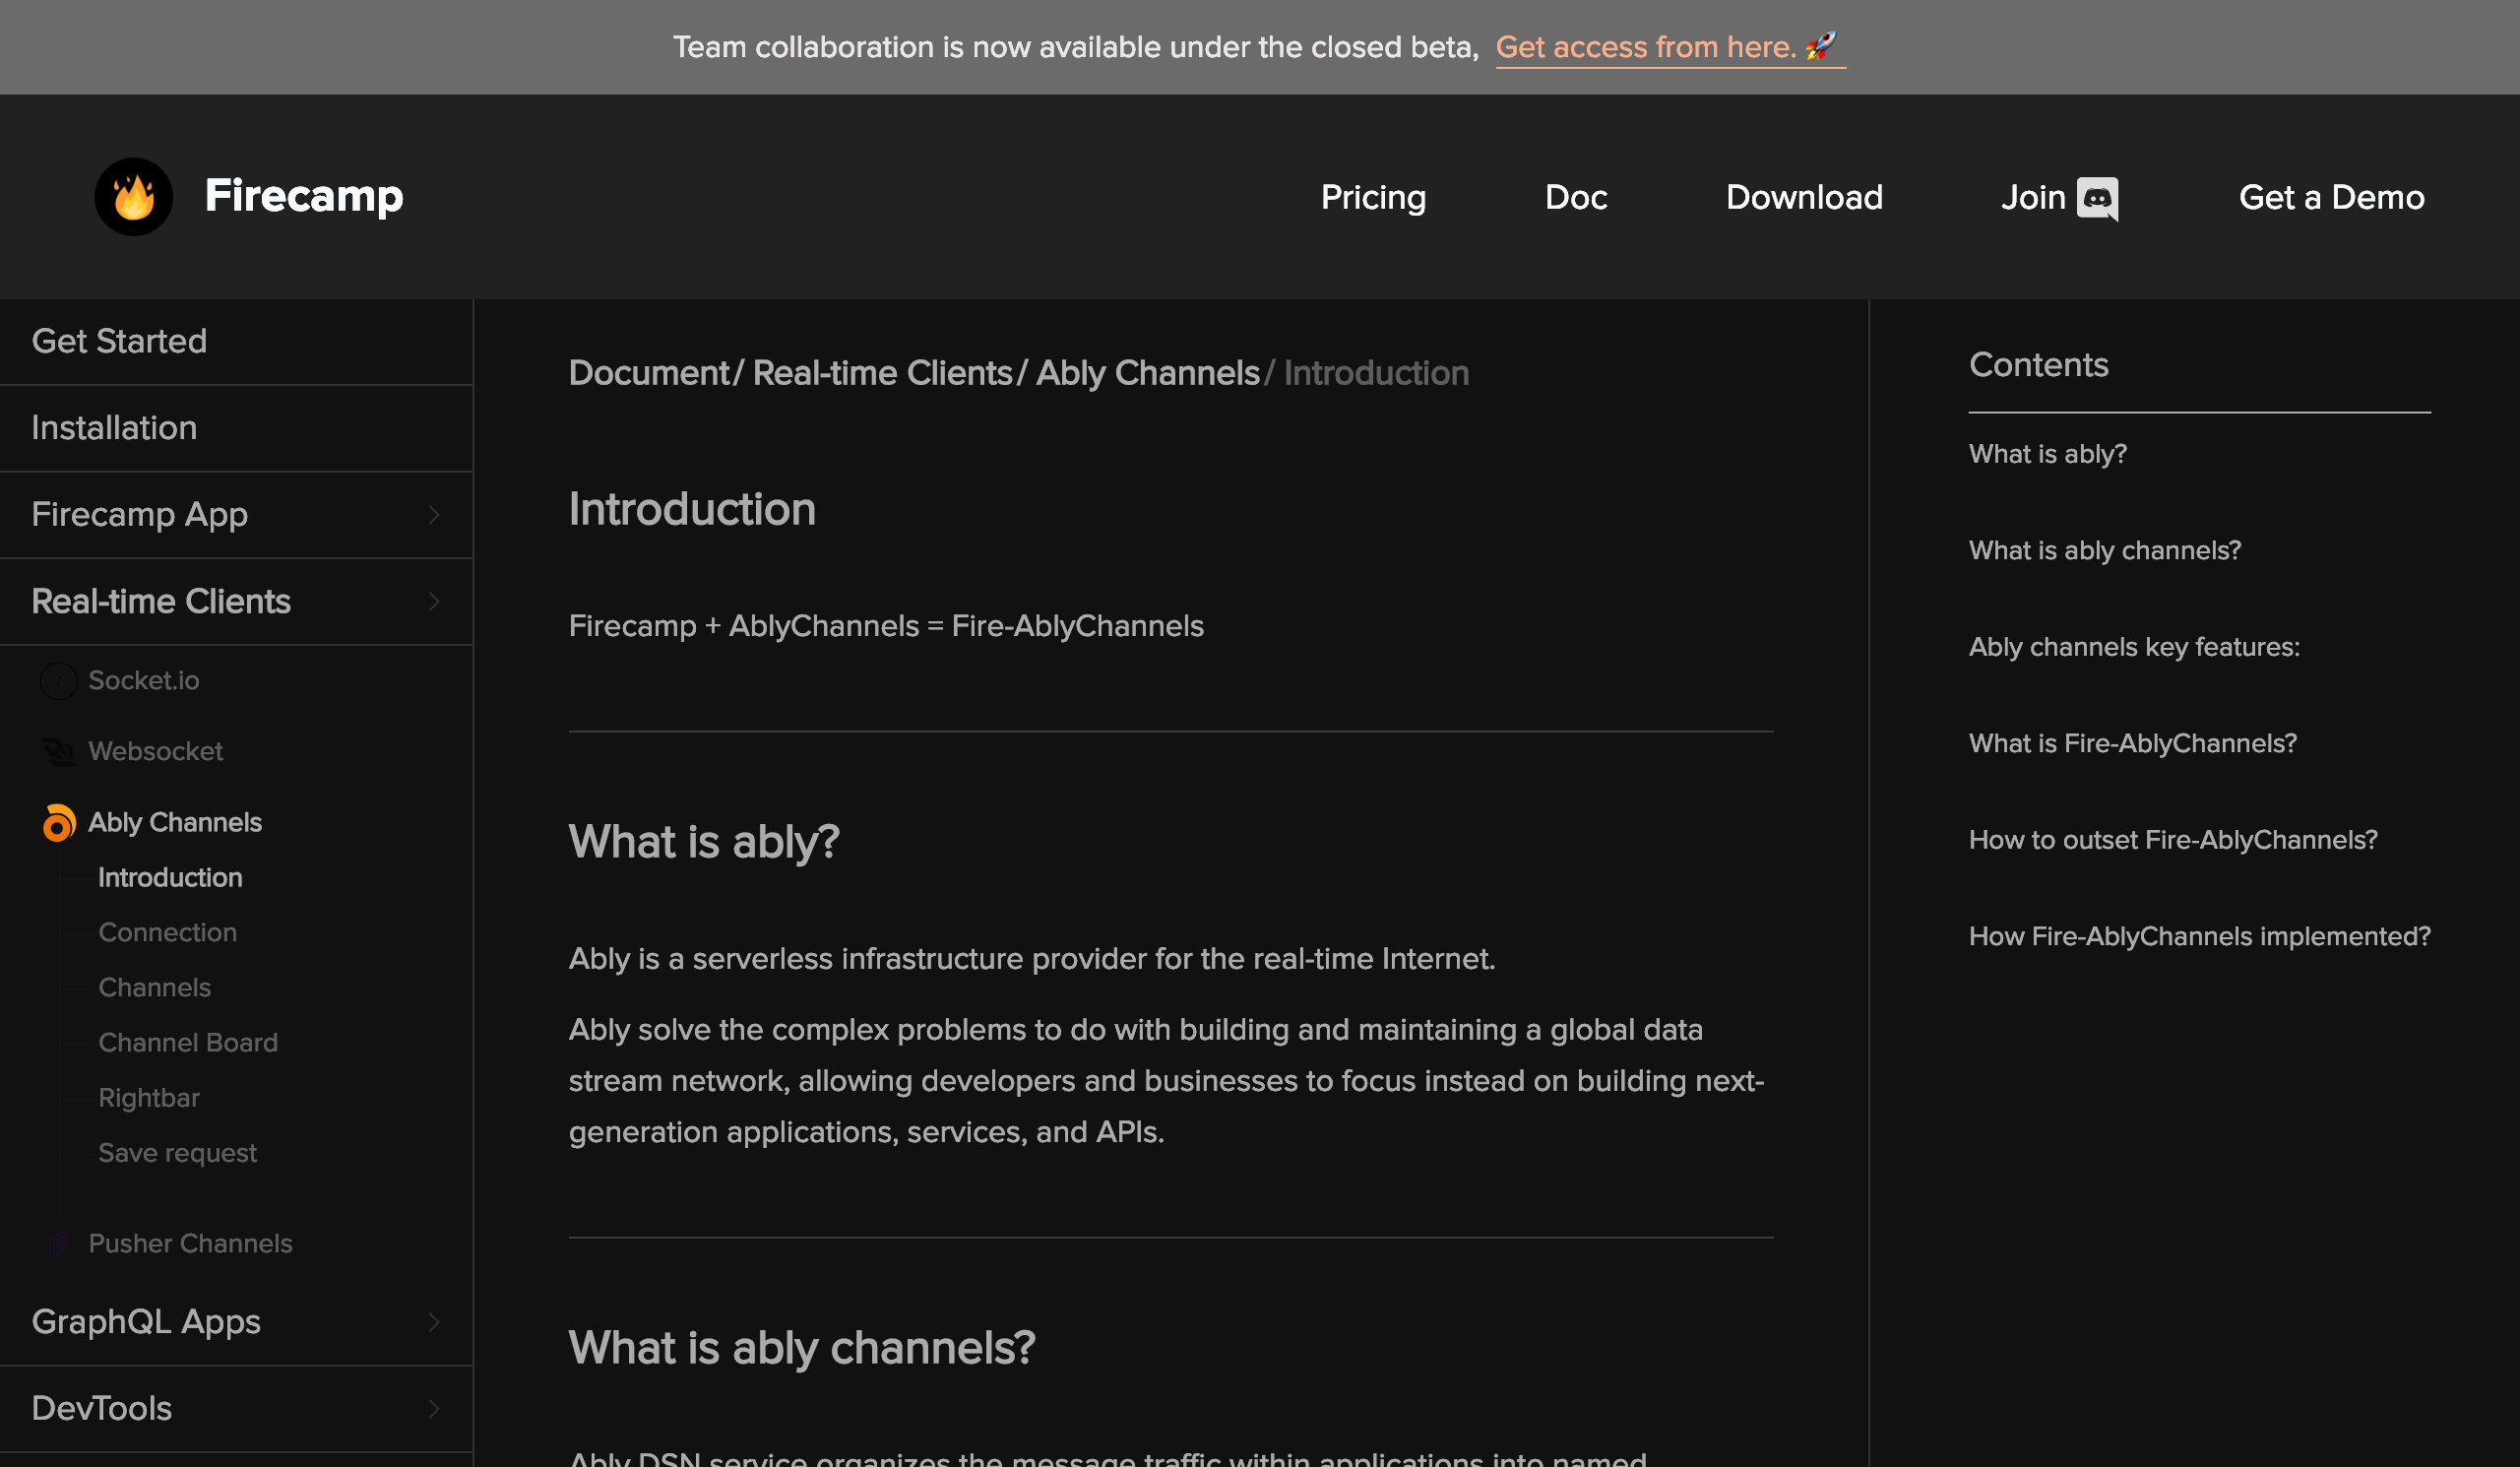Viewport: 2520px width, 1467px height.
Task: Click the 'What is ably?' article heading
Action: (x=704, y=842)
